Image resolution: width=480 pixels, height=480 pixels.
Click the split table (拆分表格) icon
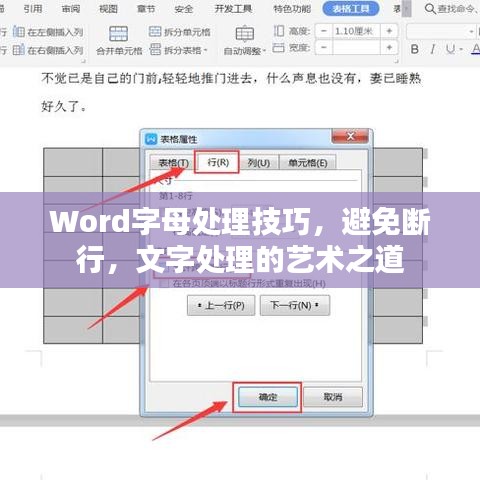155,49
